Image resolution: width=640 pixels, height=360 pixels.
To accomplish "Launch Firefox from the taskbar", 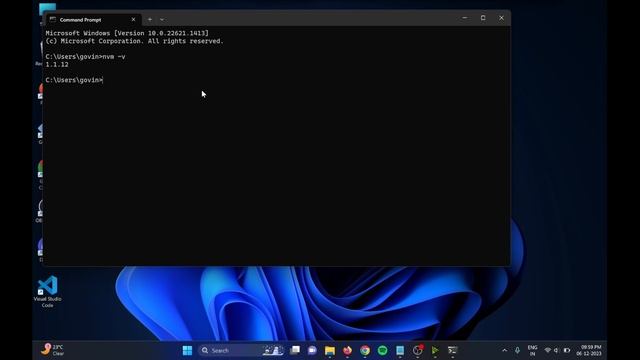I will [x=347, y=350].
